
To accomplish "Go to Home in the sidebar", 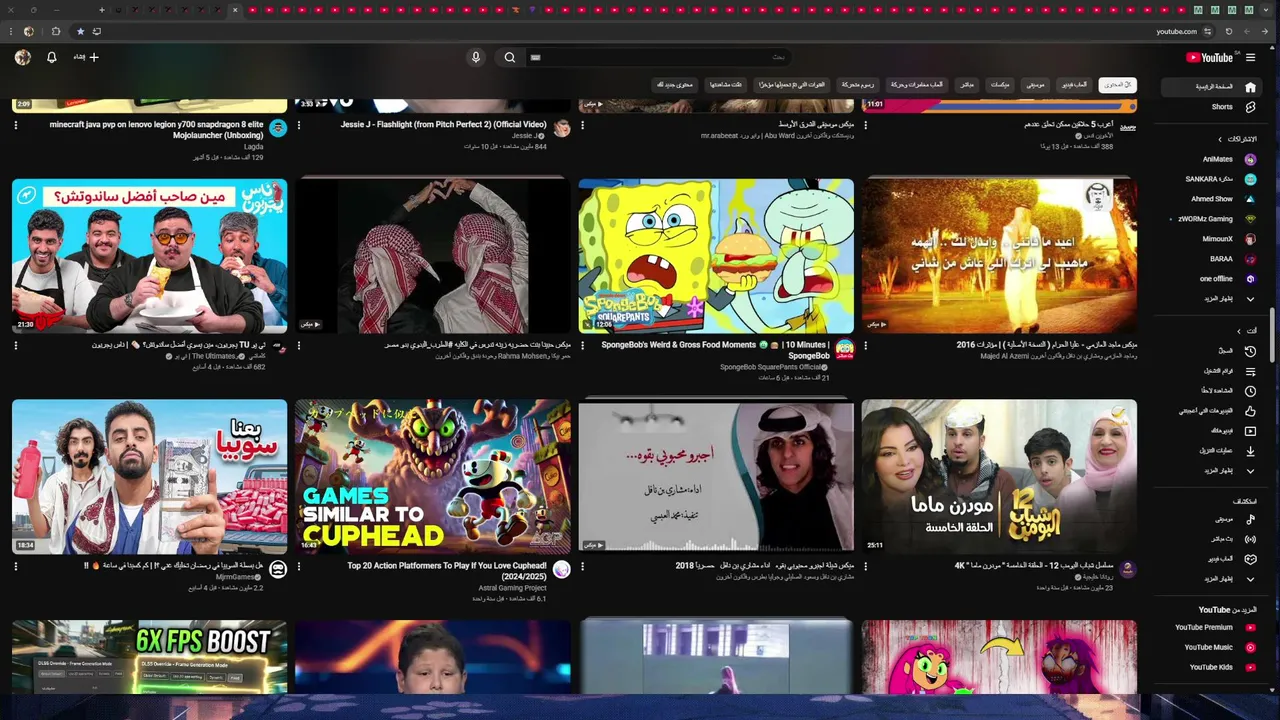I will [1213, 87].
